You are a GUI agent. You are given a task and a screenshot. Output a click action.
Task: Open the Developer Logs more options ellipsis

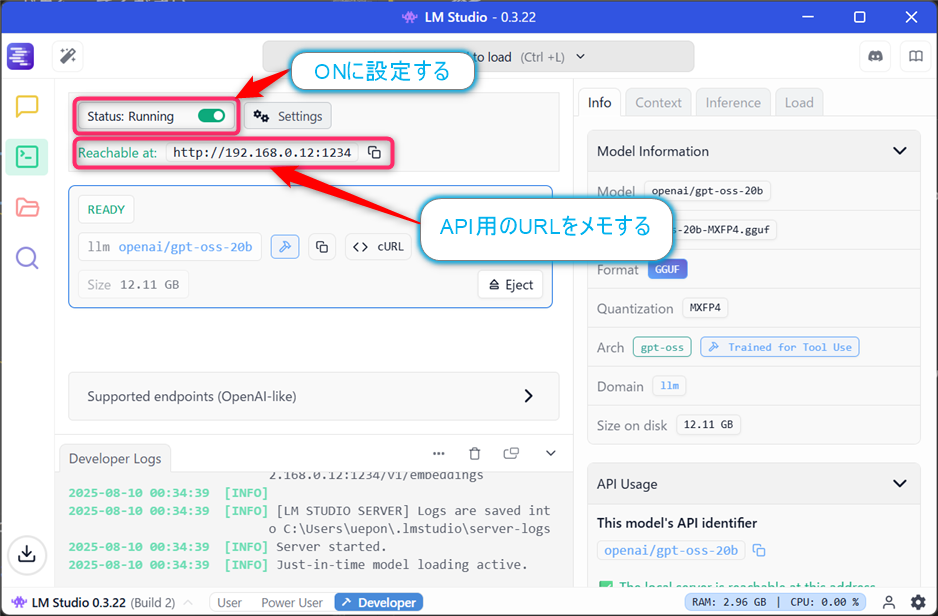[438, 453]
